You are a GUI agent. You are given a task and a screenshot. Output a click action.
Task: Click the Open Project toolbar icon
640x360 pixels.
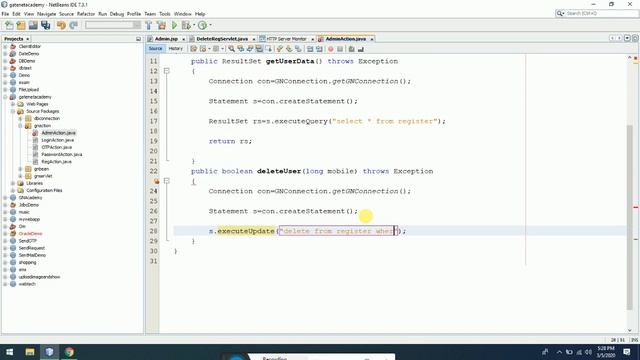[33, 25]
